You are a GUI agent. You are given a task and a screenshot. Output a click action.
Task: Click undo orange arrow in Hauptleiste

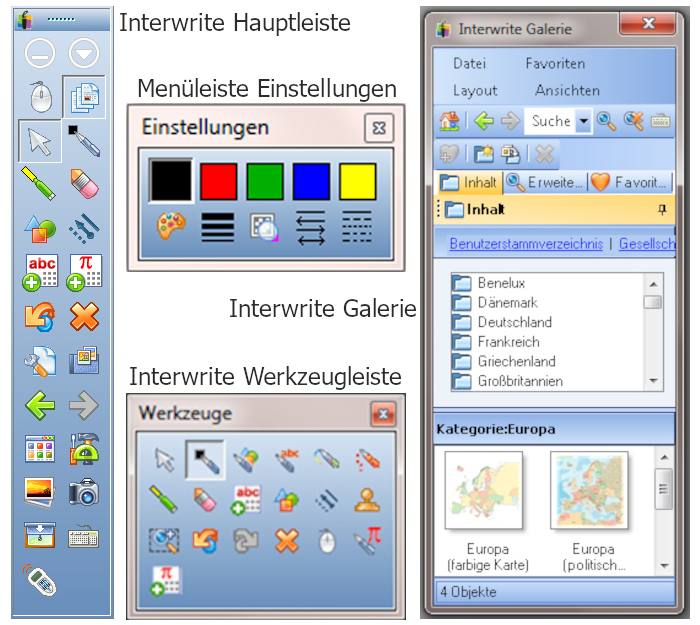(x=40, y=317)
